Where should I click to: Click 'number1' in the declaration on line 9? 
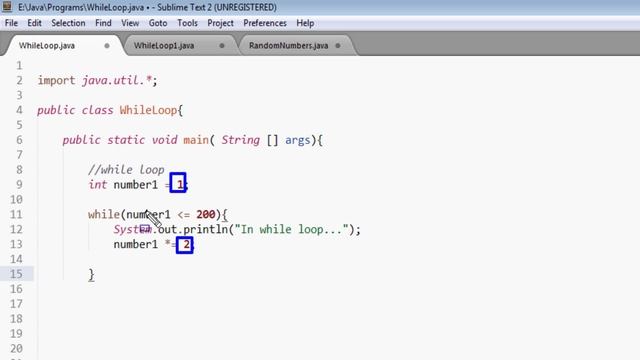136,185
